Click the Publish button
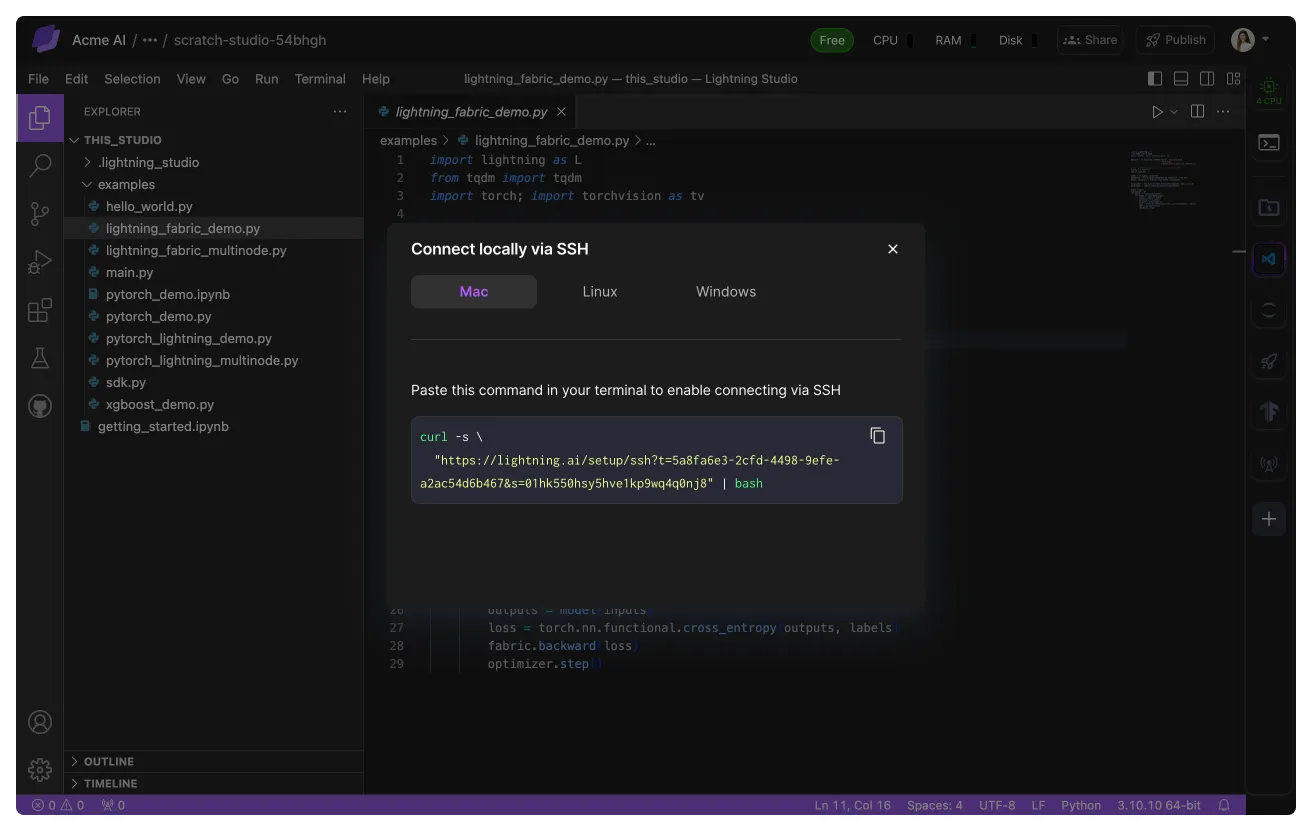This screenshot has height=831, width=1312. (1175, 40)
